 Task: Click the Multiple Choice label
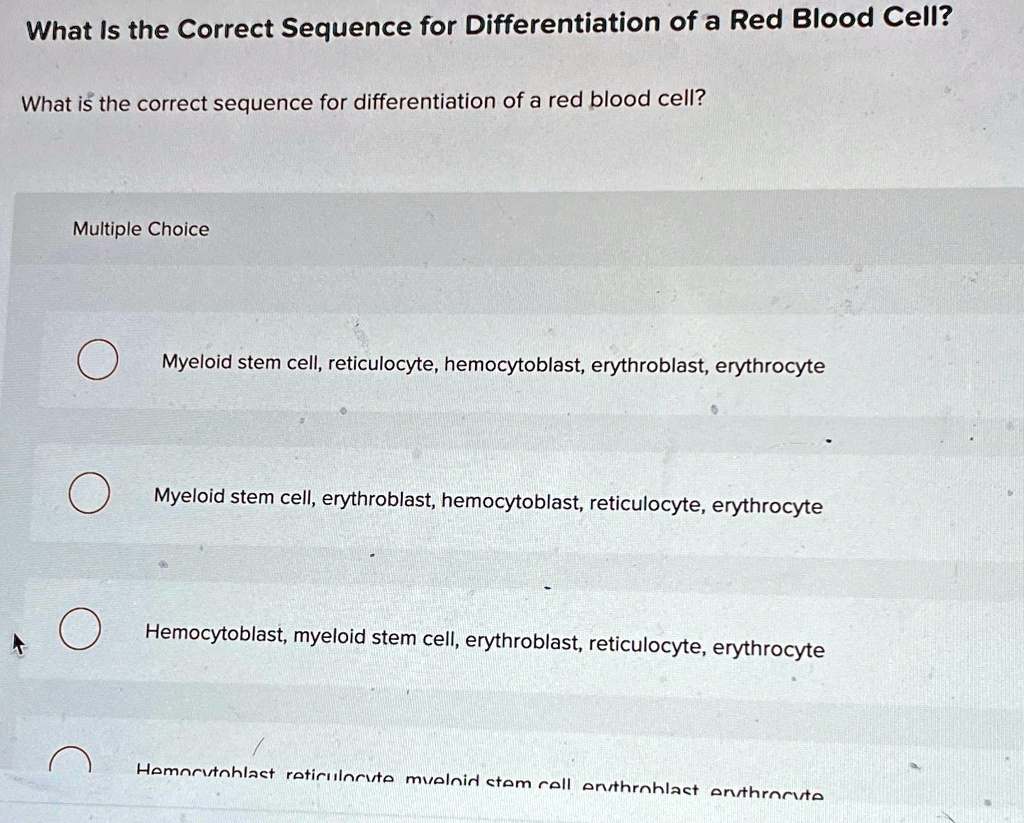click(x=141, y=229)
